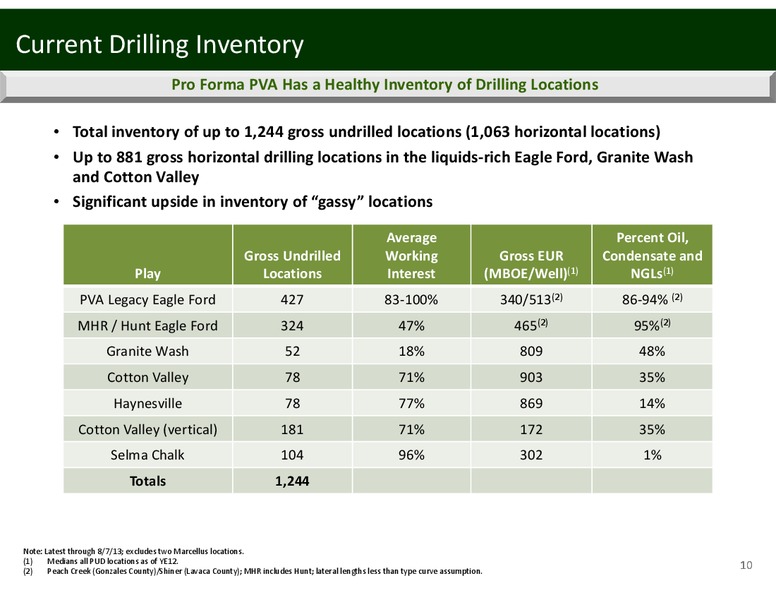Select the 'Percent Oil, Condensate and NGLs' header

(652, 255)
